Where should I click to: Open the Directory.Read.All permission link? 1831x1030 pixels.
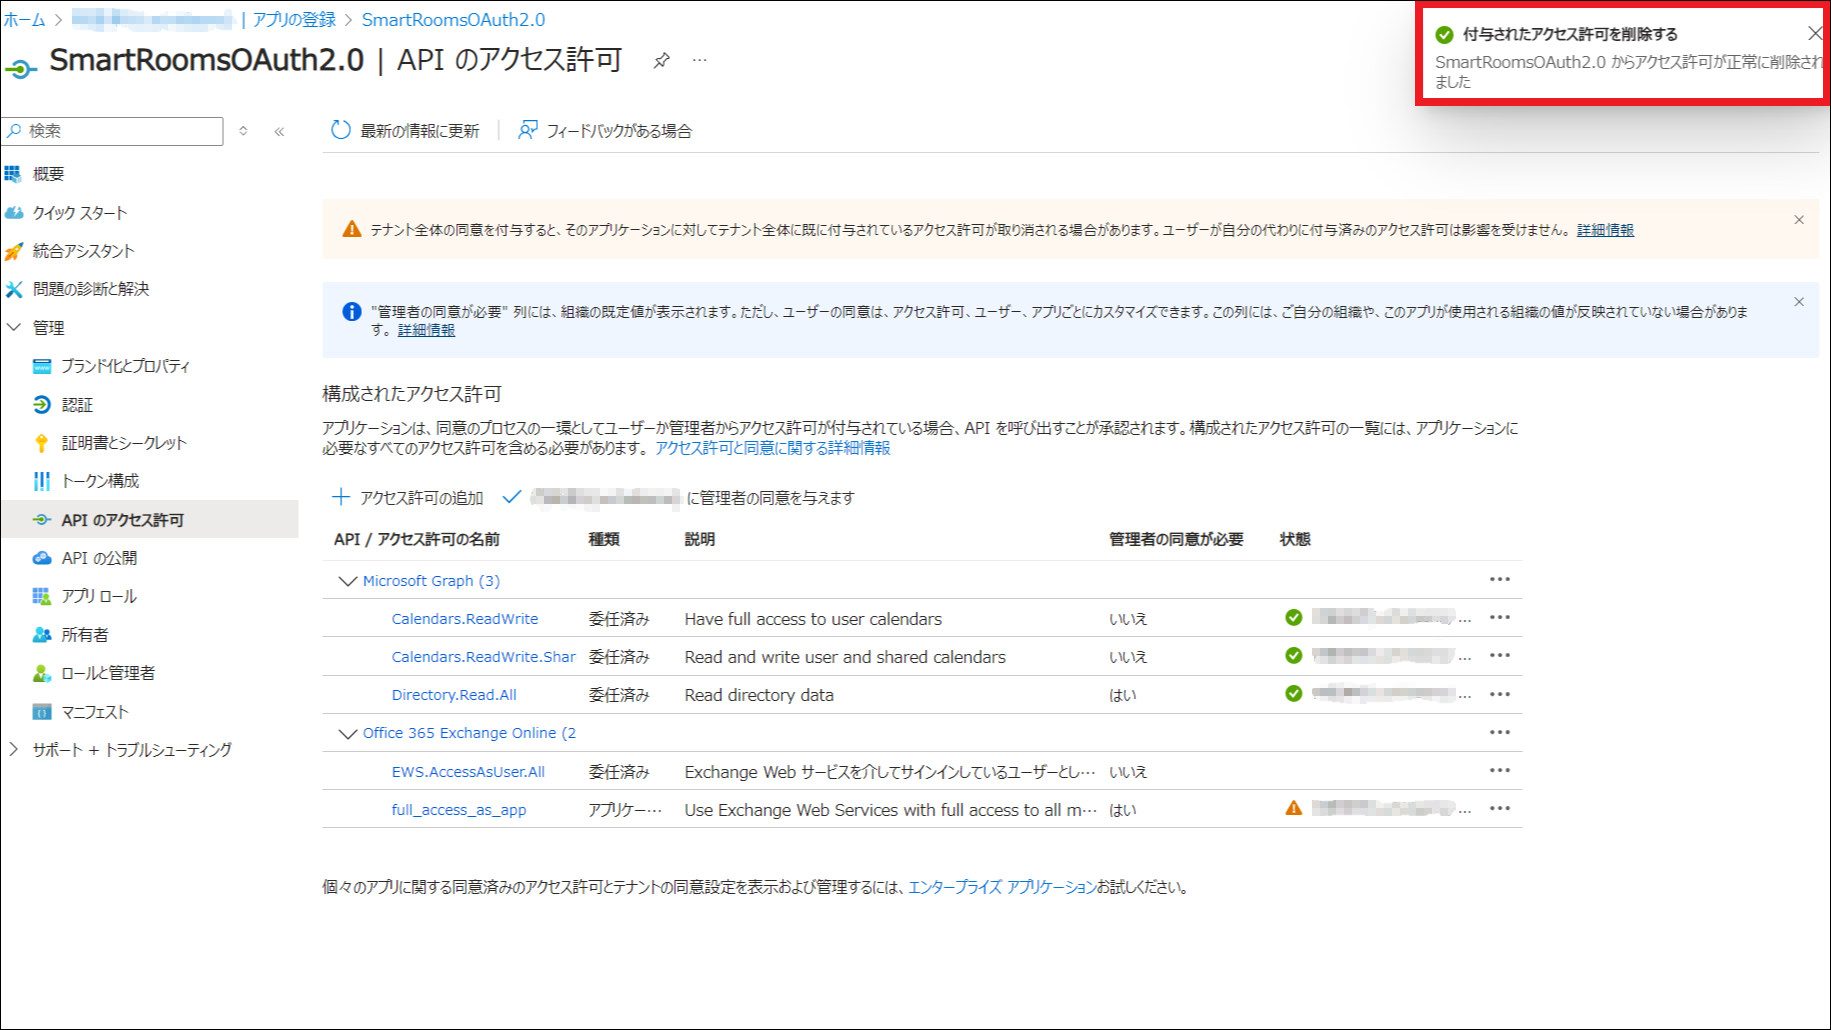pos(454,695)
